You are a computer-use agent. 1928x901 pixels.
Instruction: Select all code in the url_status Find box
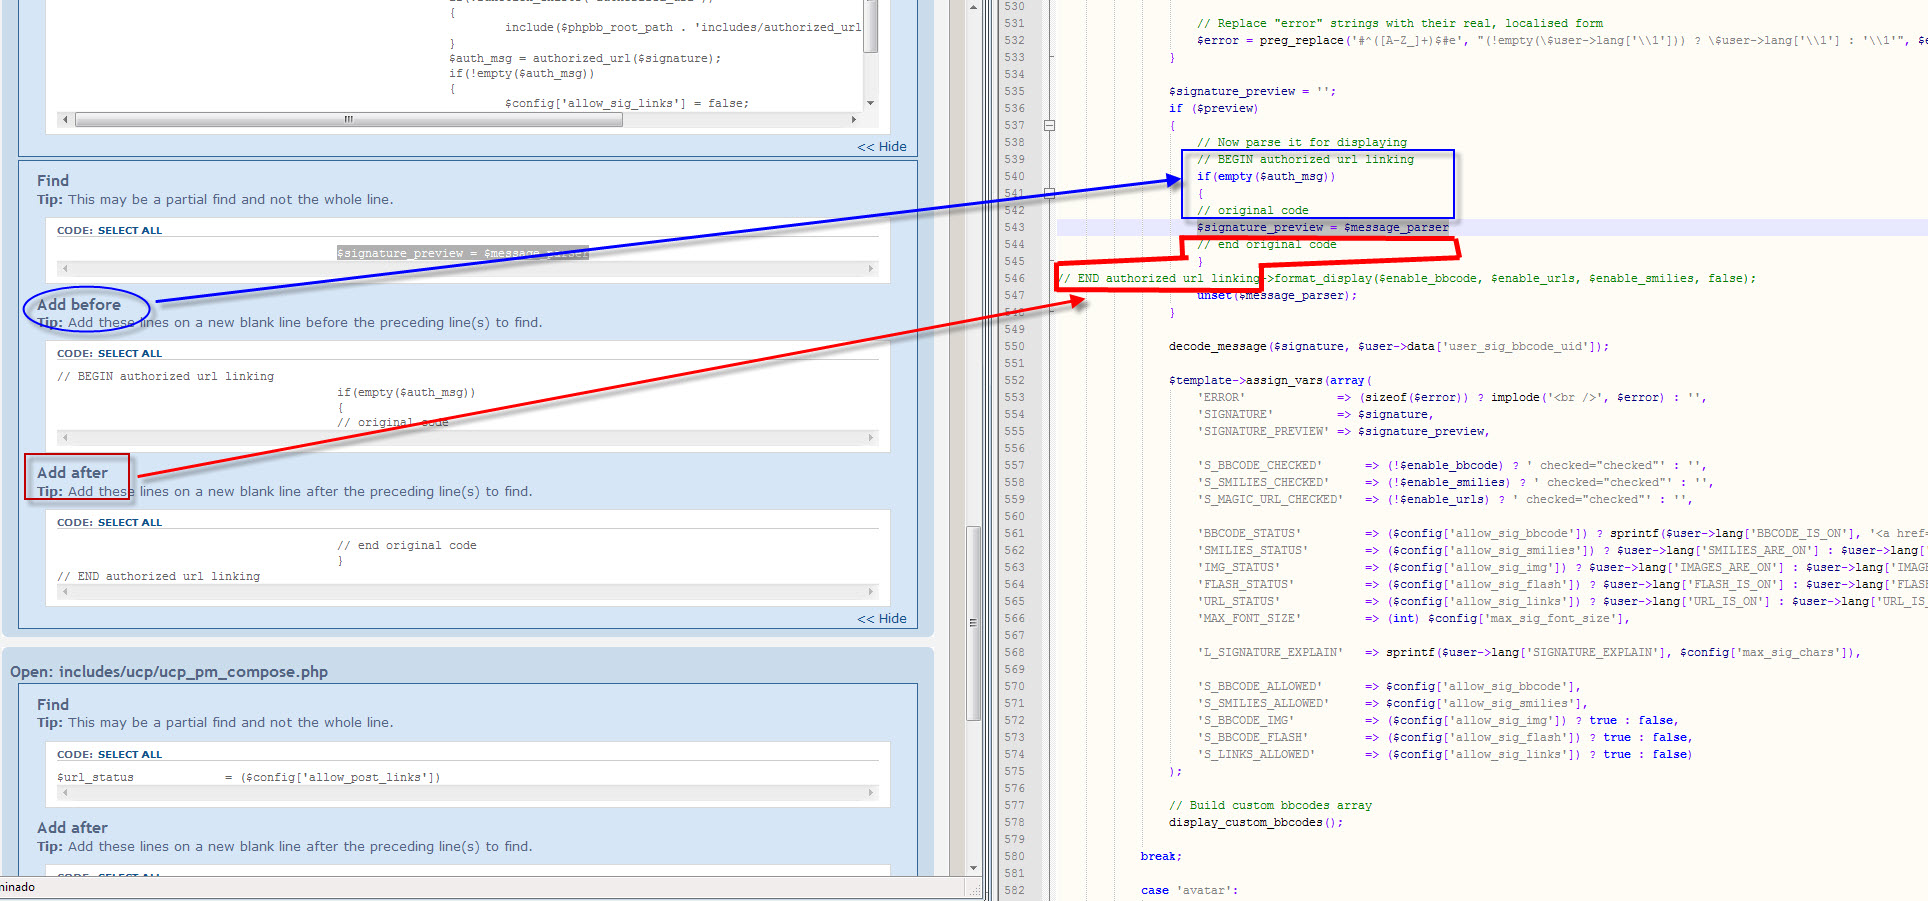pos(129,755)
